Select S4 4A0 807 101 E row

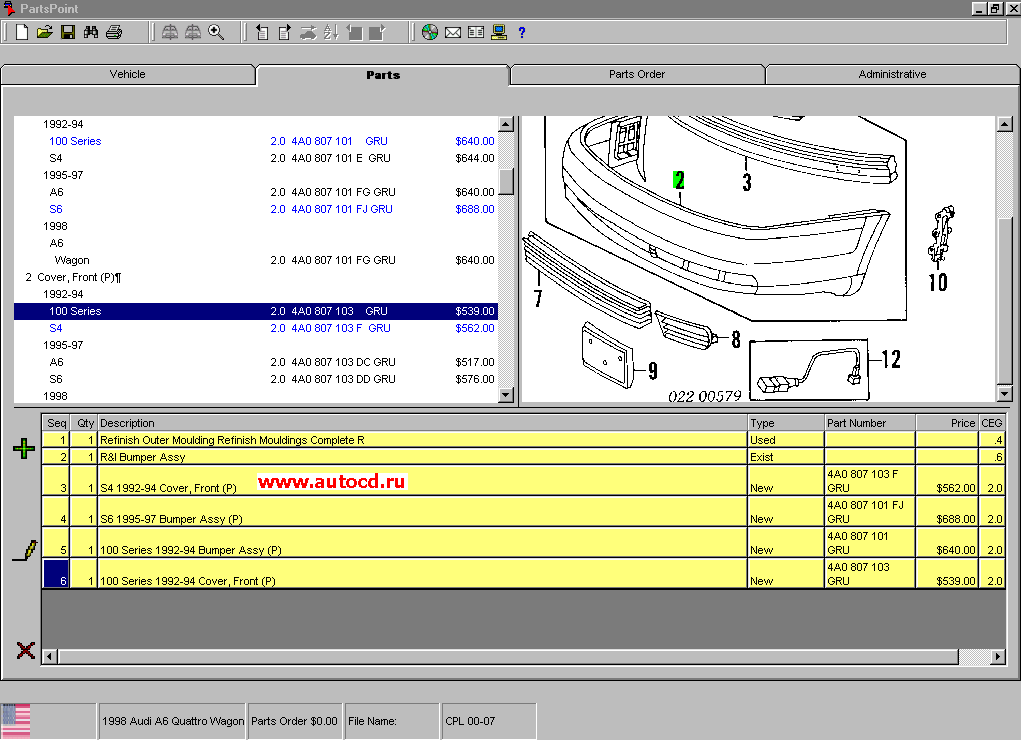[255, 158]
